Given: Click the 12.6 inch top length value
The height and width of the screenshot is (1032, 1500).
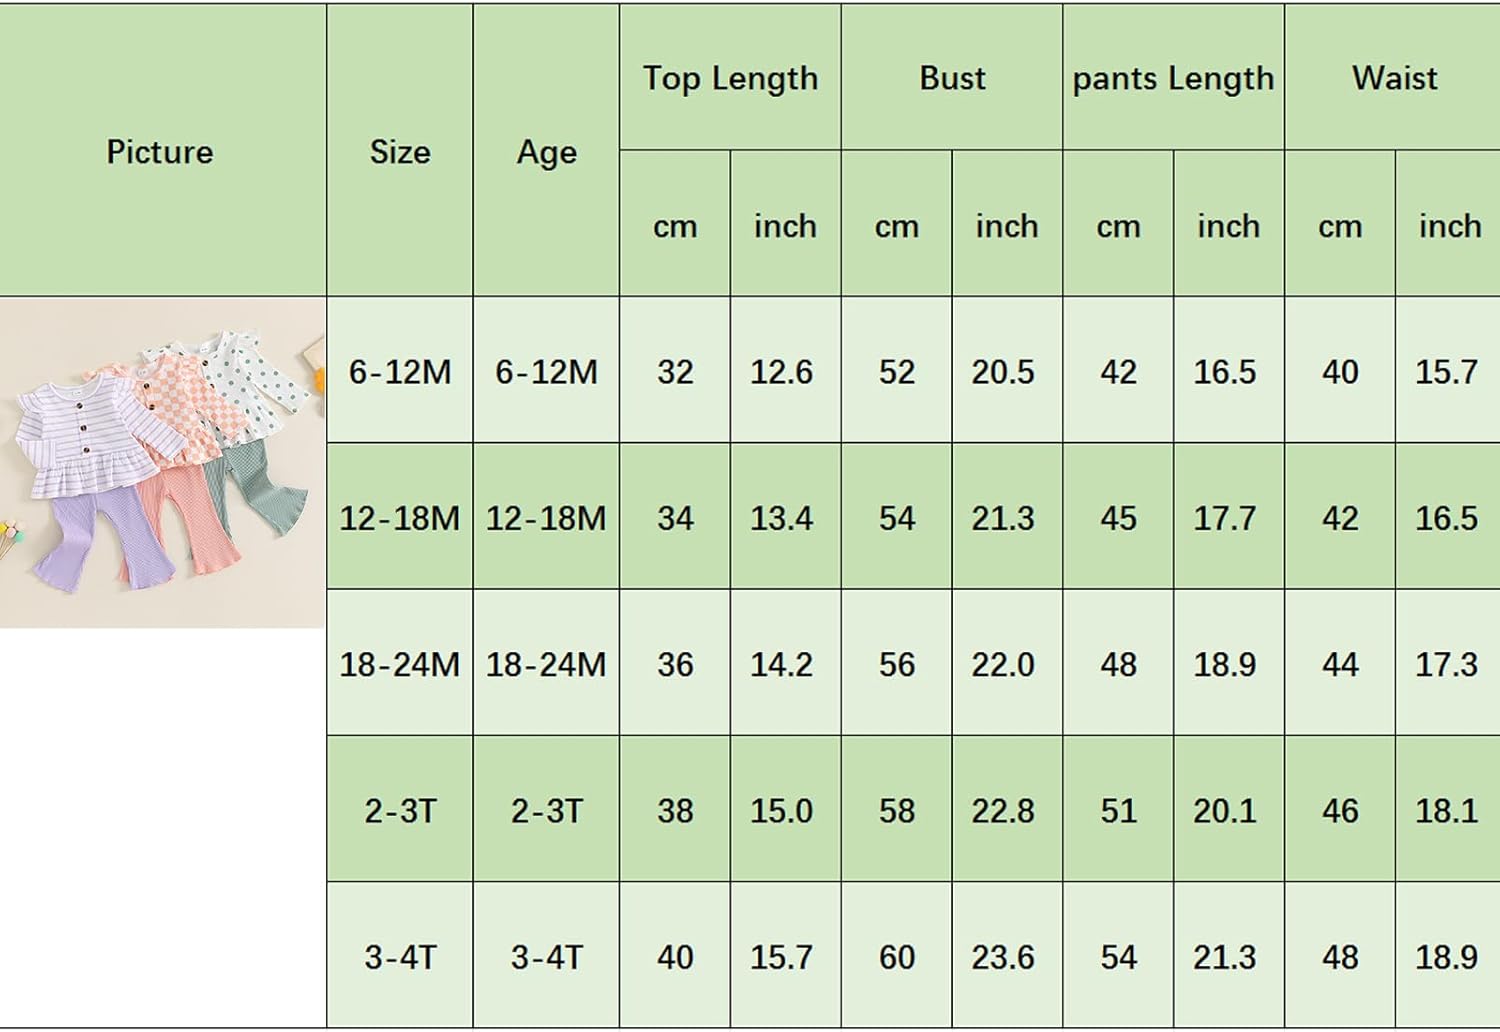Looking at the screenshot, I should (782, 372).
